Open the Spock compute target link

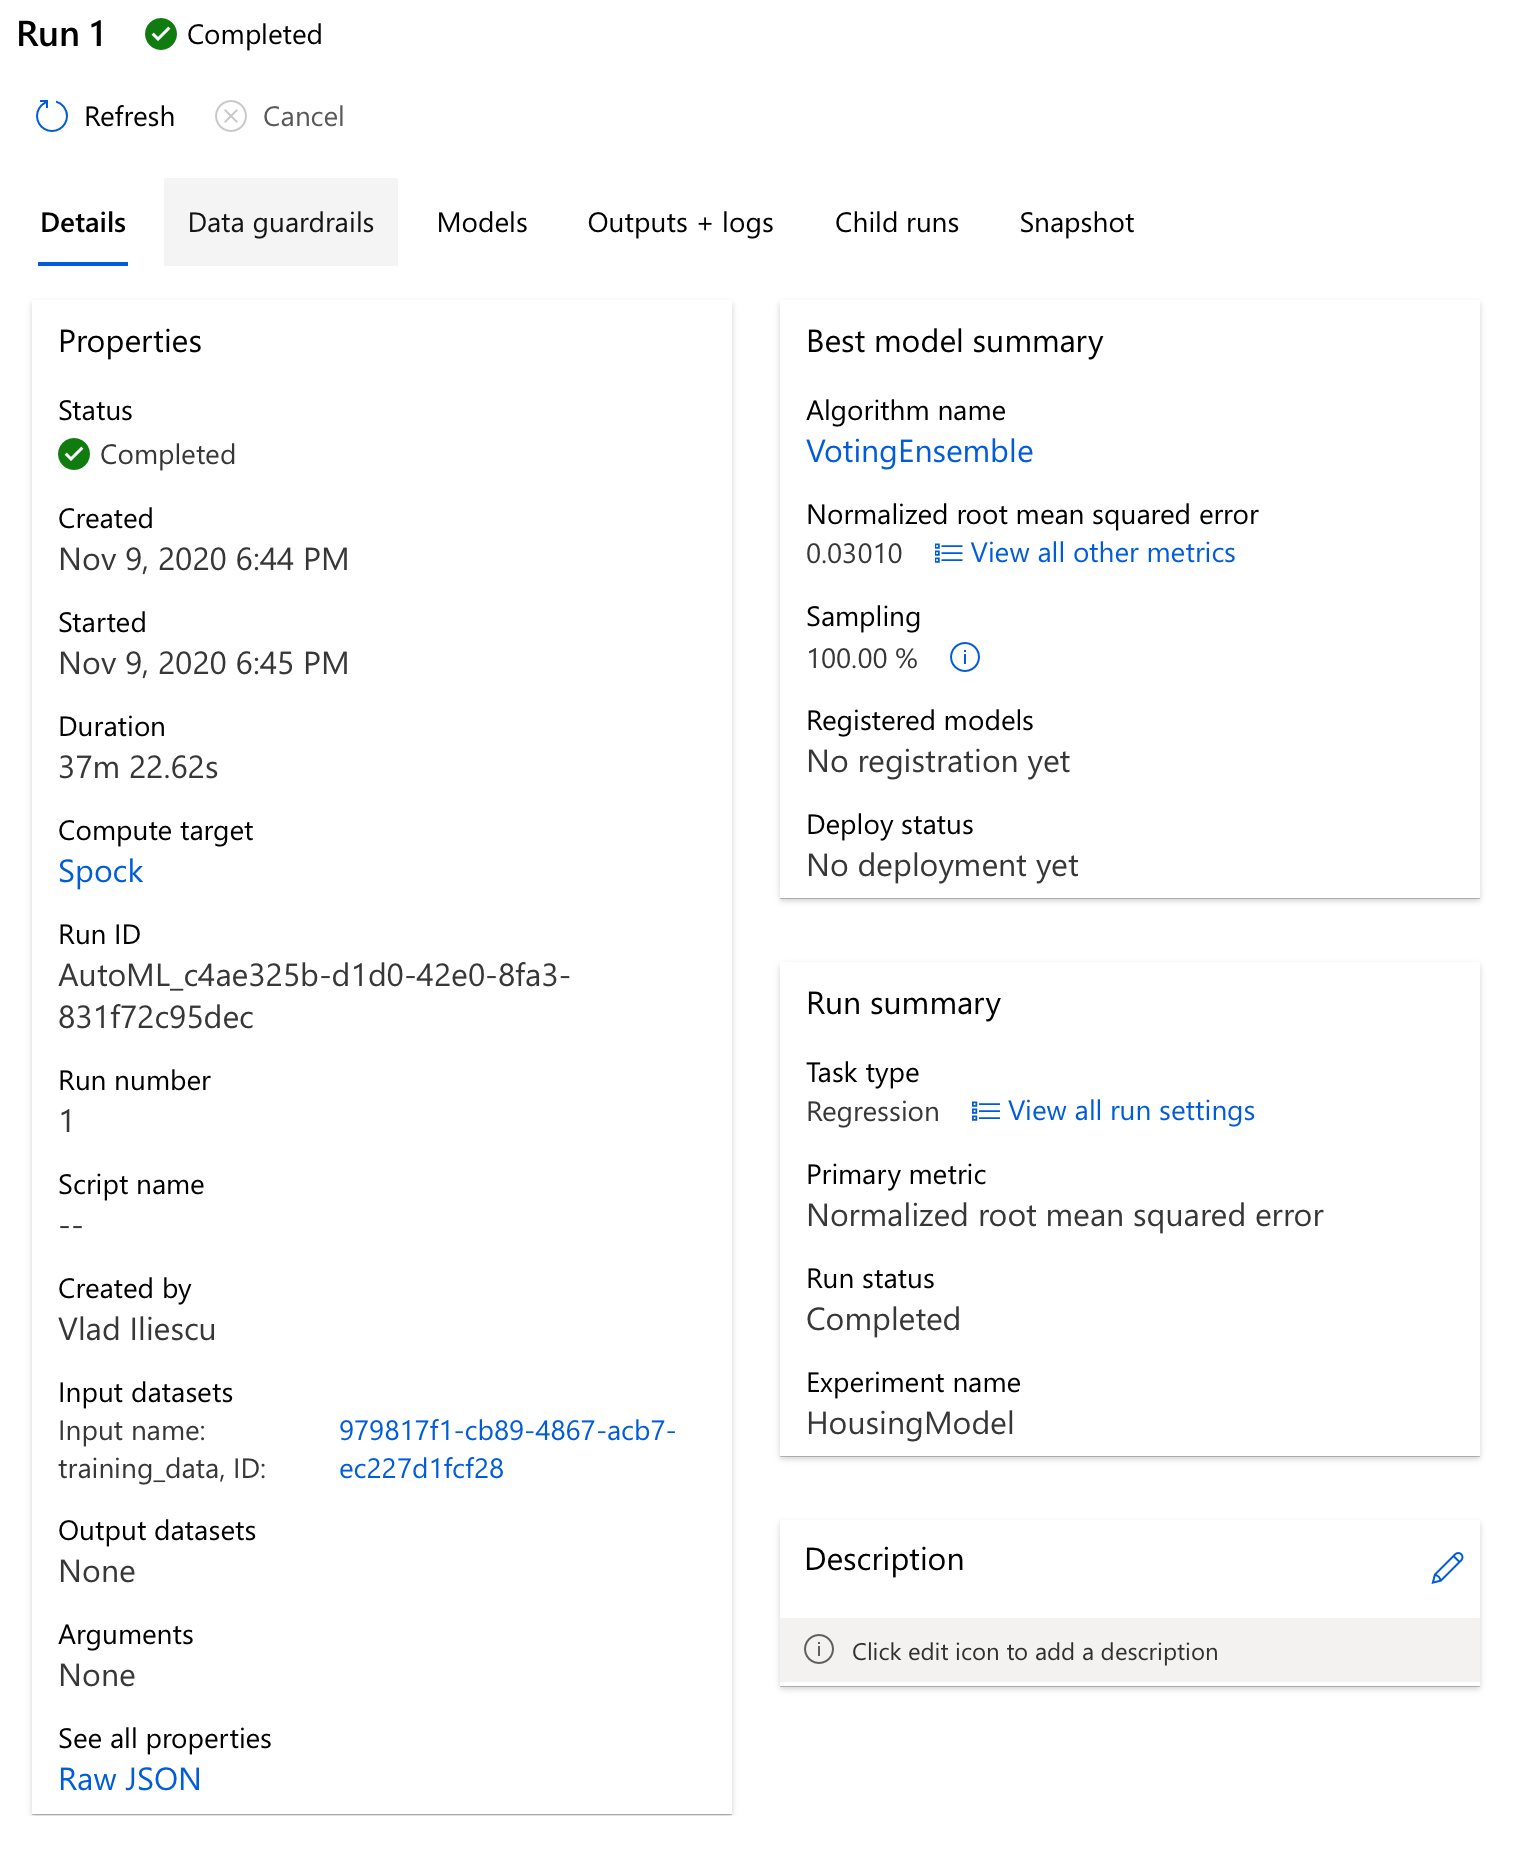tap(101, 872)
